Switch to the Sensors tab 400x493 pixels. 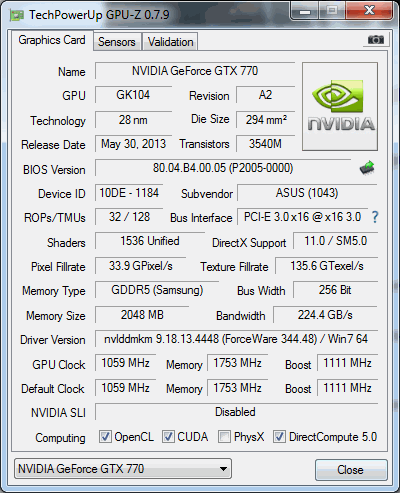(x=117, y=42)
